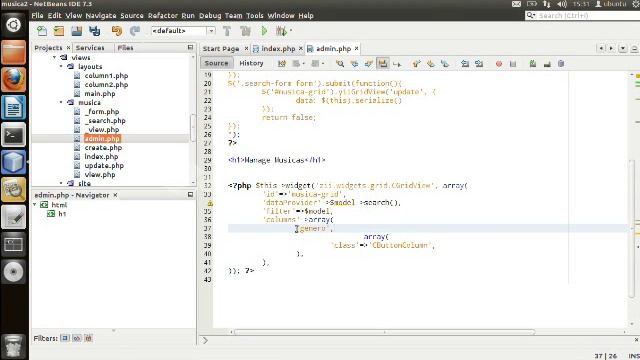Open the Debug Project dropdown arrow
The width and height of the screenshot is (640, 360).
[291, 31]
